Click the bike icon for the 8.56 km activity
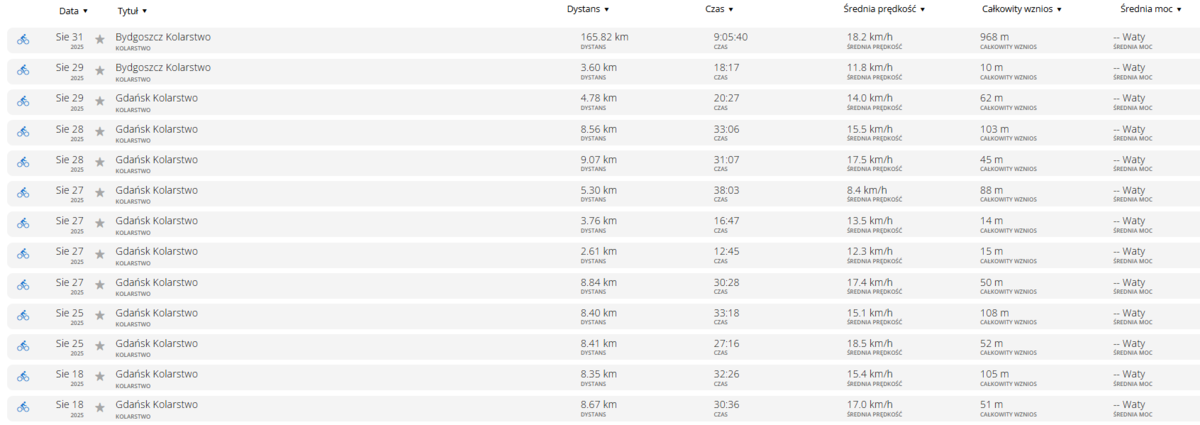 pos(23,132)
